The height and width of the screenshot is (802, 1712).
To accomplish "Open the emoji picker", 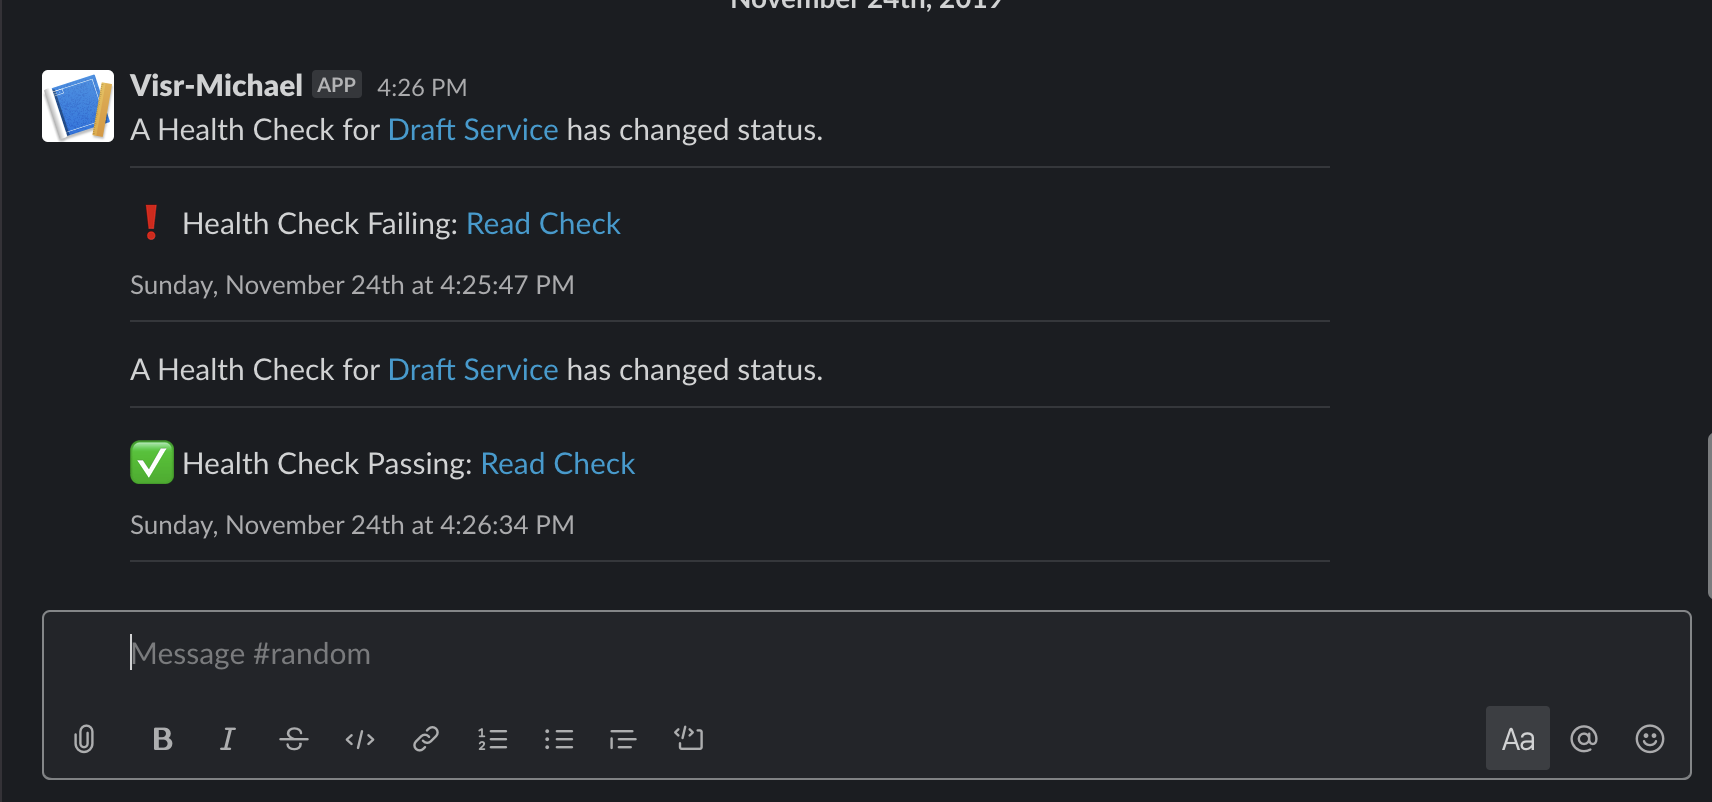I will (x=1649, y=738).
